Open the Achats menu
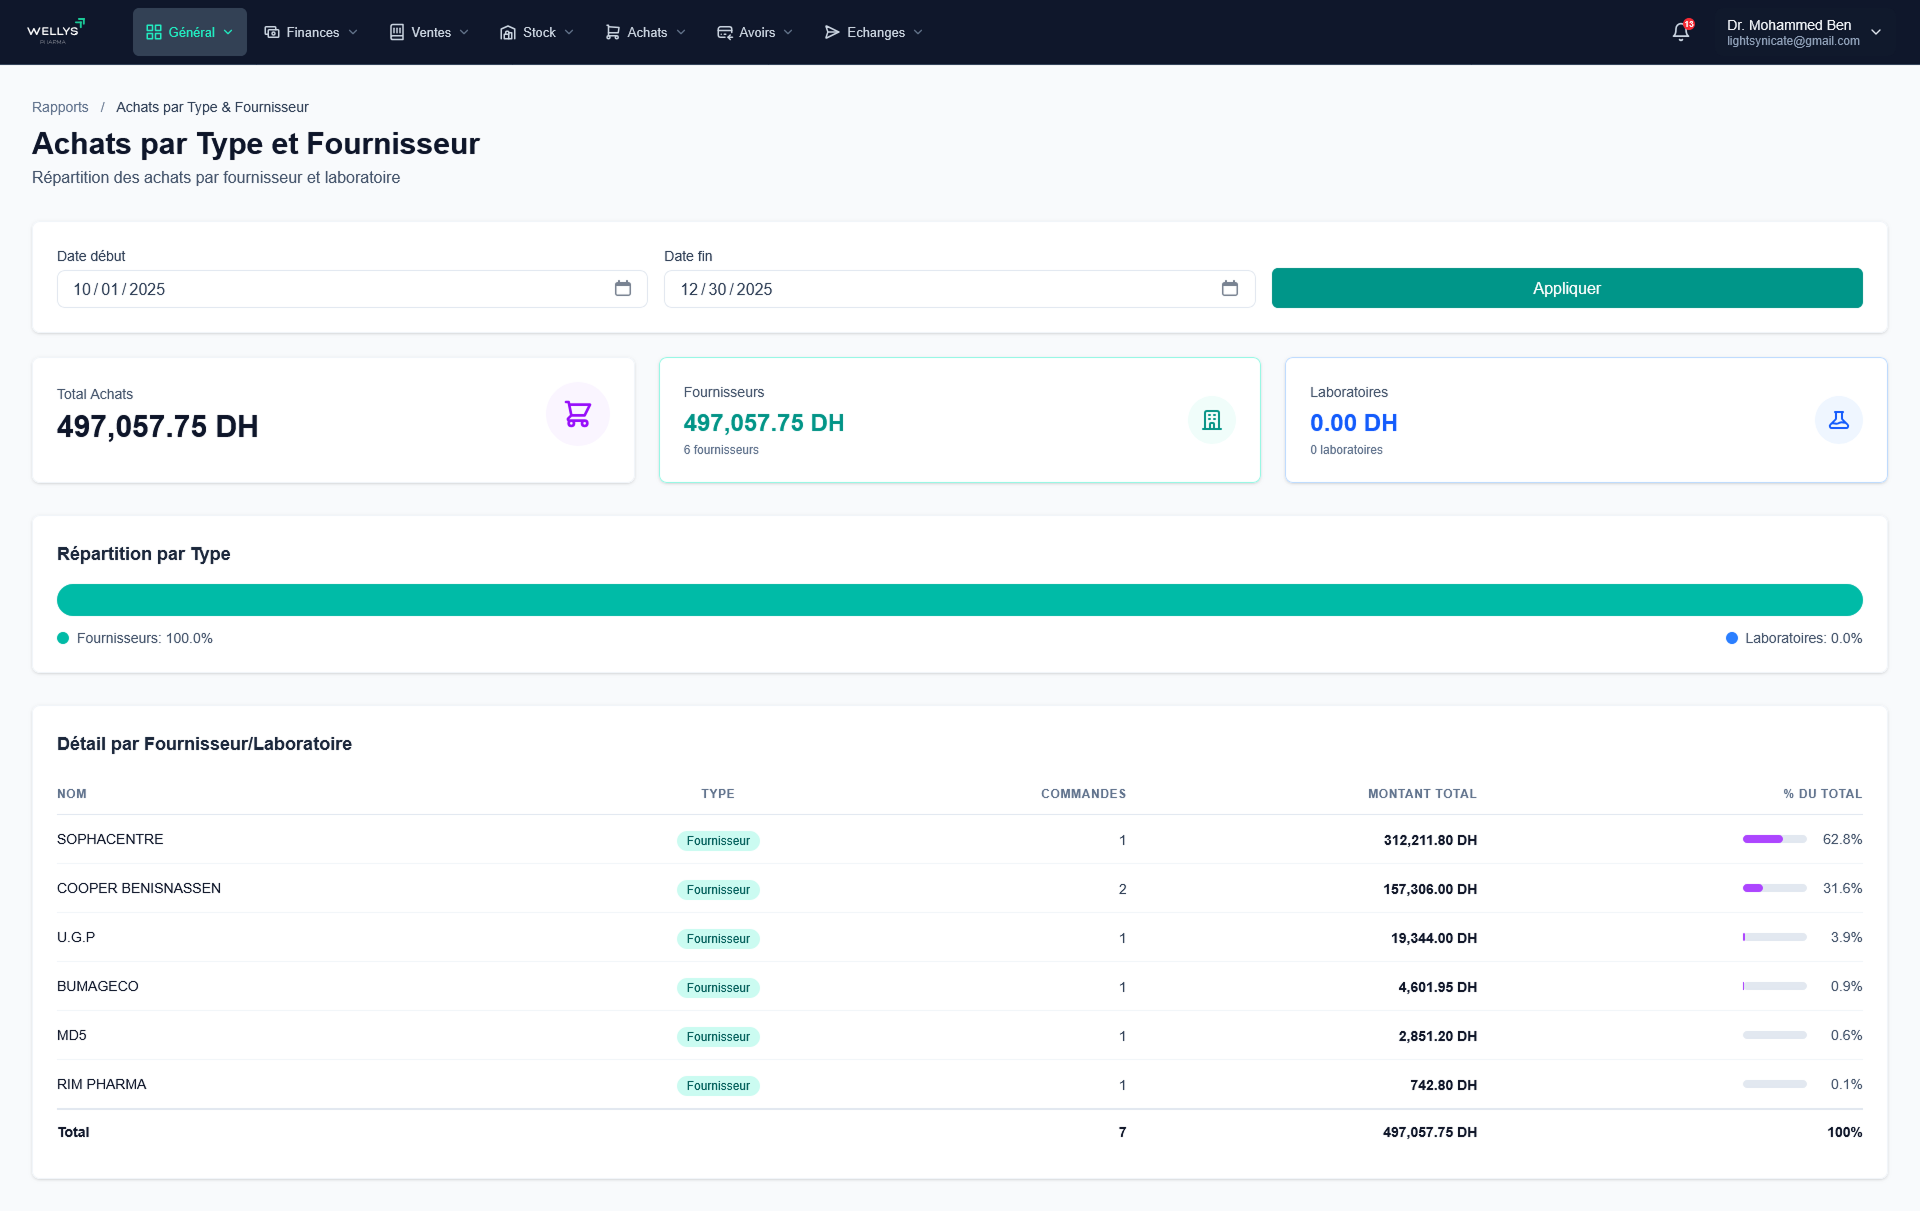This screenshot has height=1211, width=1920. pos(645,32)
